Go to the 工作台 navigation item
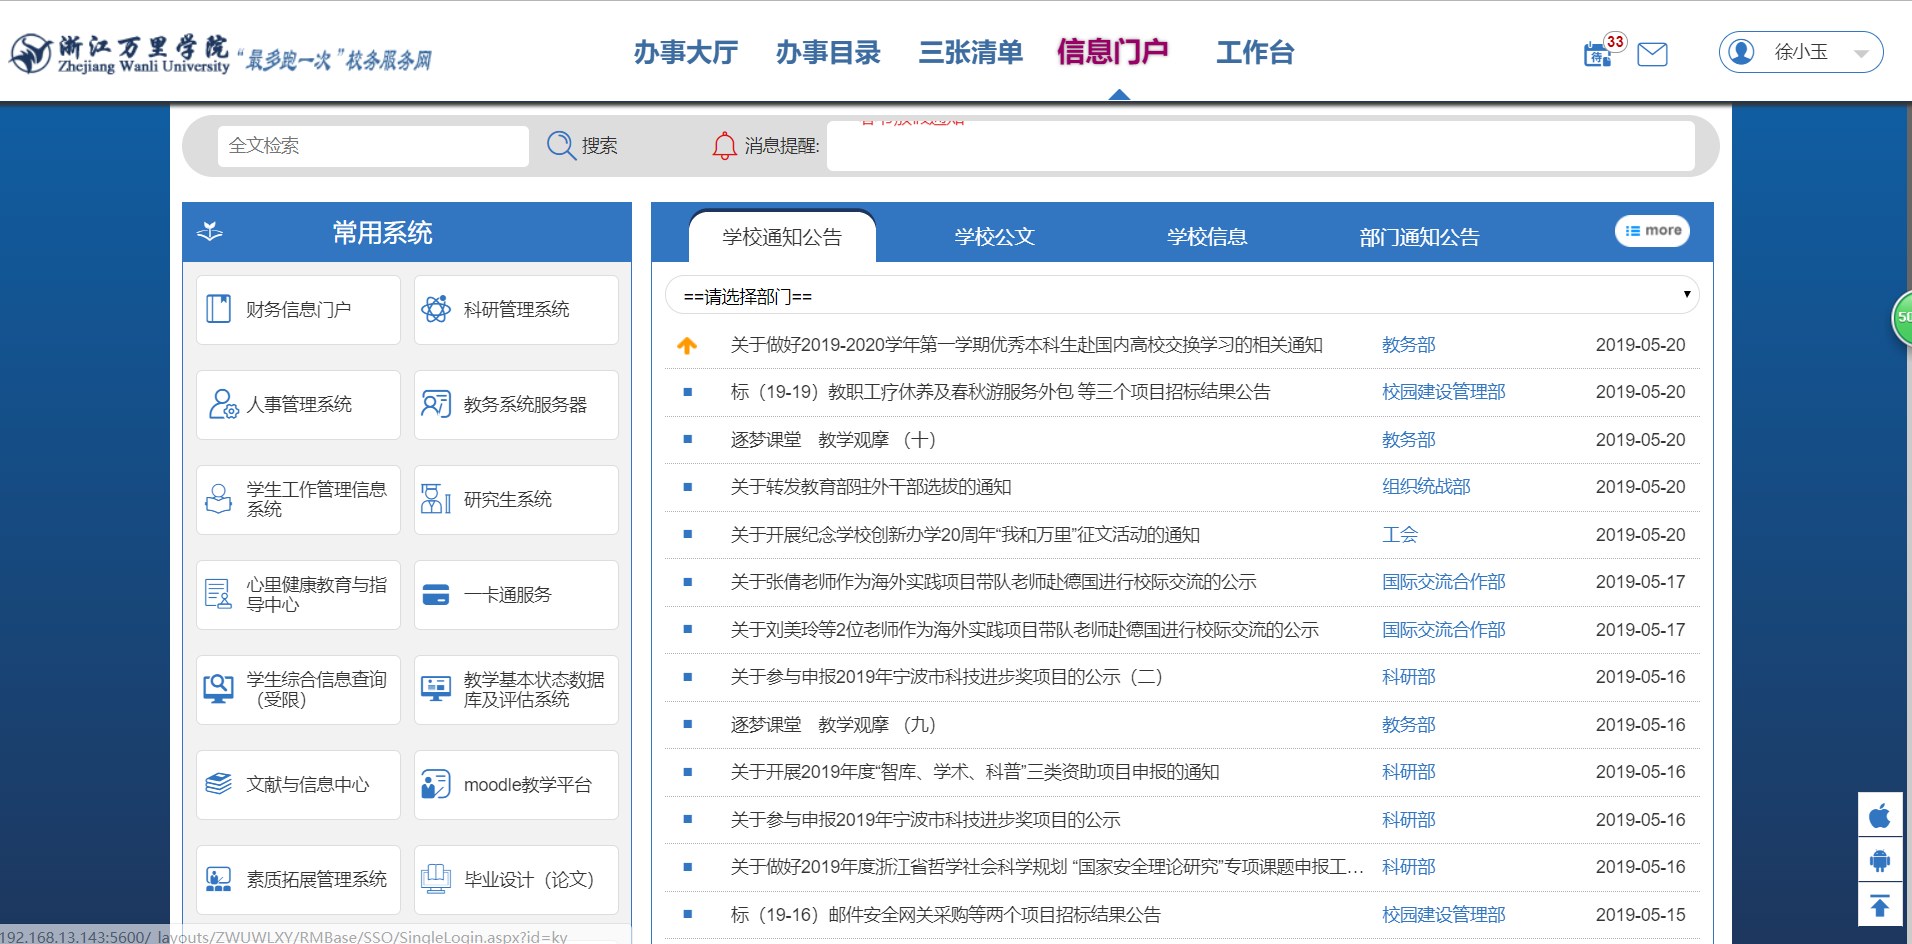The image size is (1912, 944). [x=1254, y=52]
